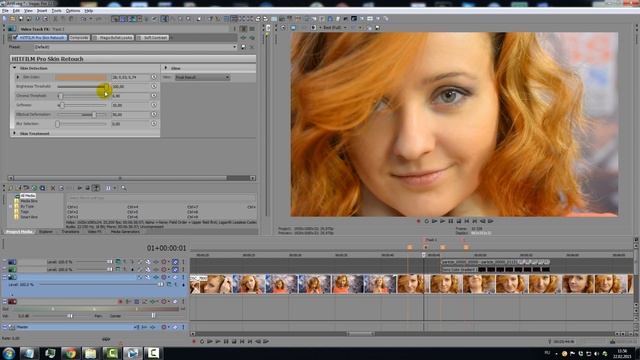This screenshot has width=640, height=360.
Task: Click the Project Media search icon
Action: click(123, 188)
